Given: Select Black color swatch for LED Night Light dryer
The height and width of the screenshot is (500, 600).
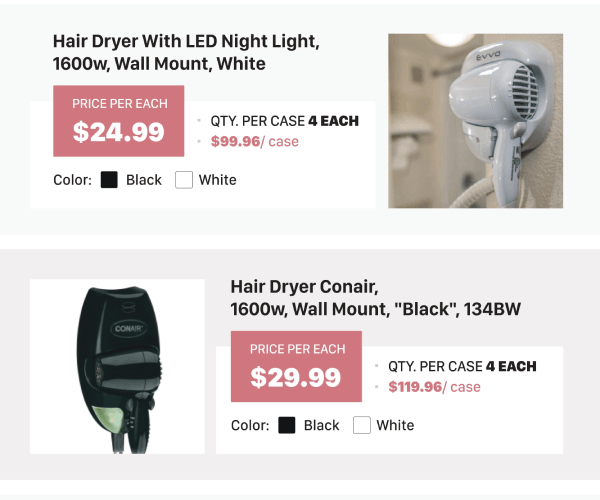Looking at the screenshot, I should (x=109, y=180).
